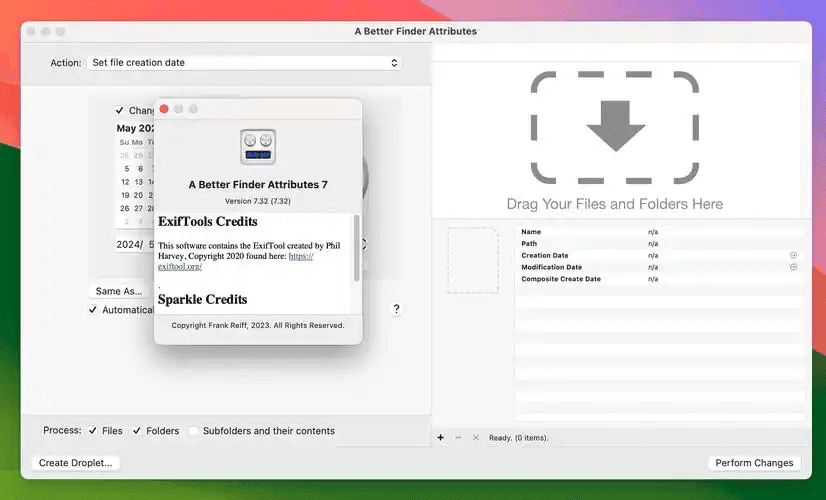826x500 pixels.
Task: Open the exiftool.org hyperlink
Action: tap(180, 267)
